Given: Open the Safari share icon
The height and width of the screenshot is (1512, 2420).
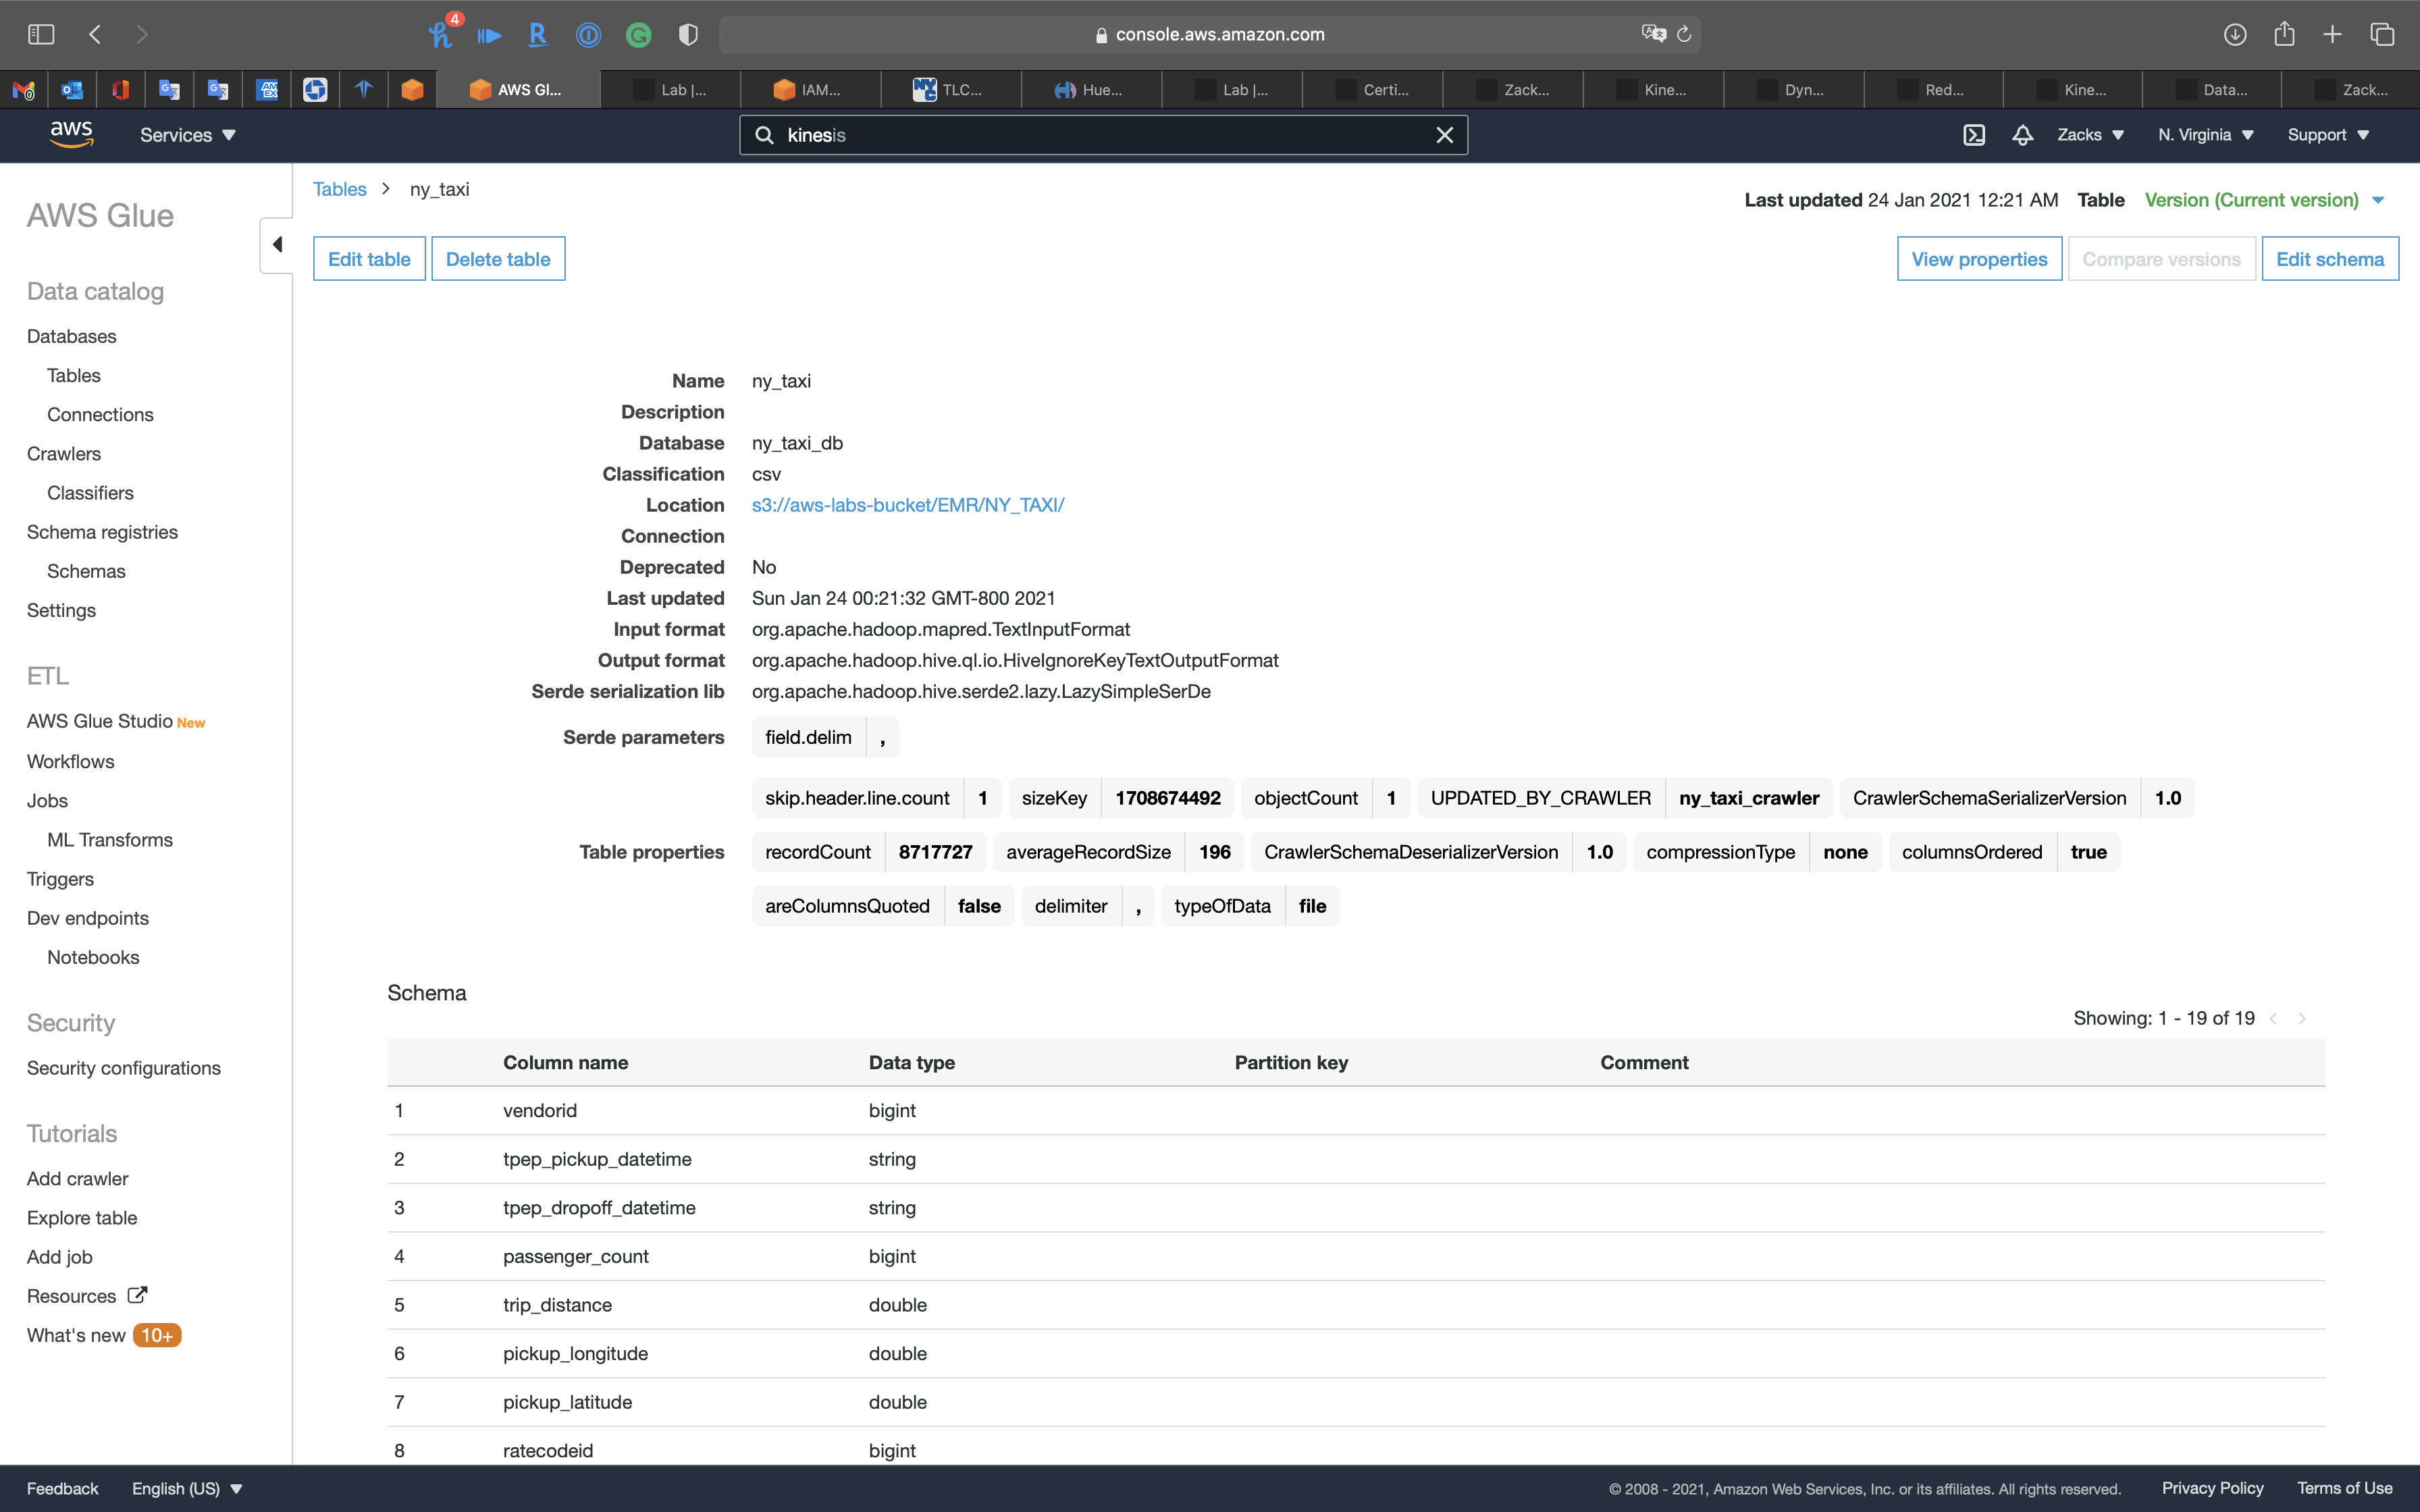Looking at the screenshot, I should (2284, 34).
